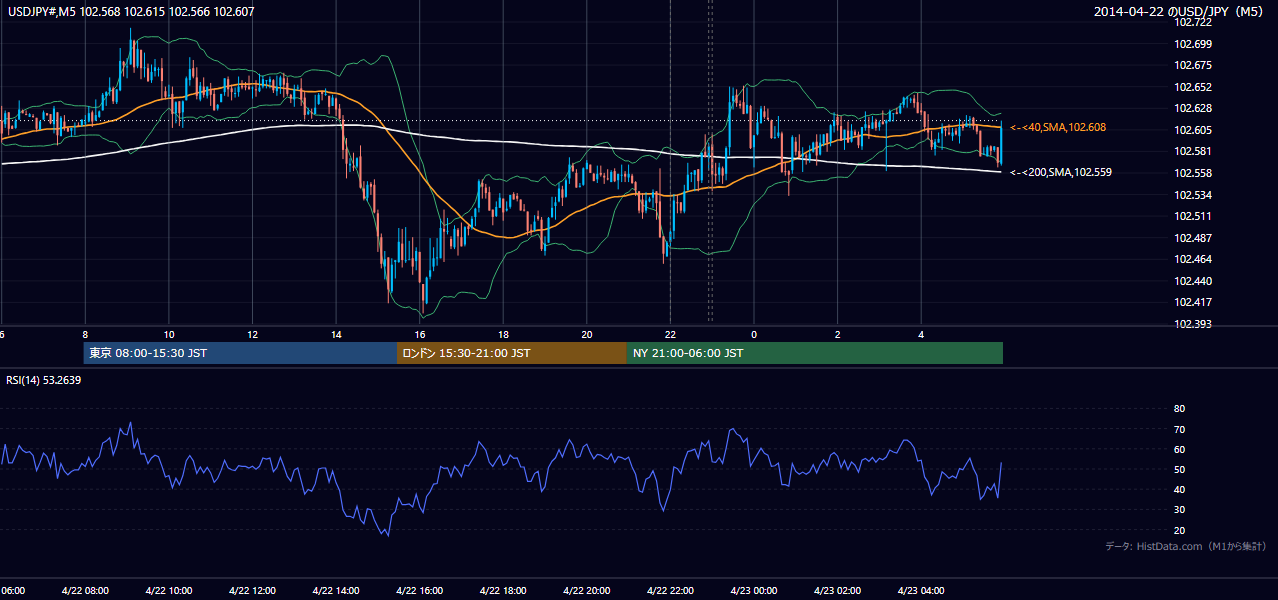The height and width of the screenshot is (600, 1278).
Task: Click RSI axis level 50
Action: (1179, 469)
